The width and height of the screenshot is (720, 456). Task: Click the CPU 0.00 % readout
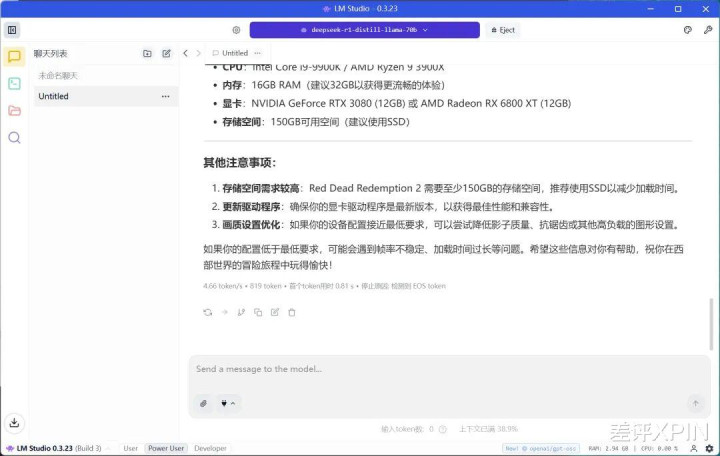(659, 448)
